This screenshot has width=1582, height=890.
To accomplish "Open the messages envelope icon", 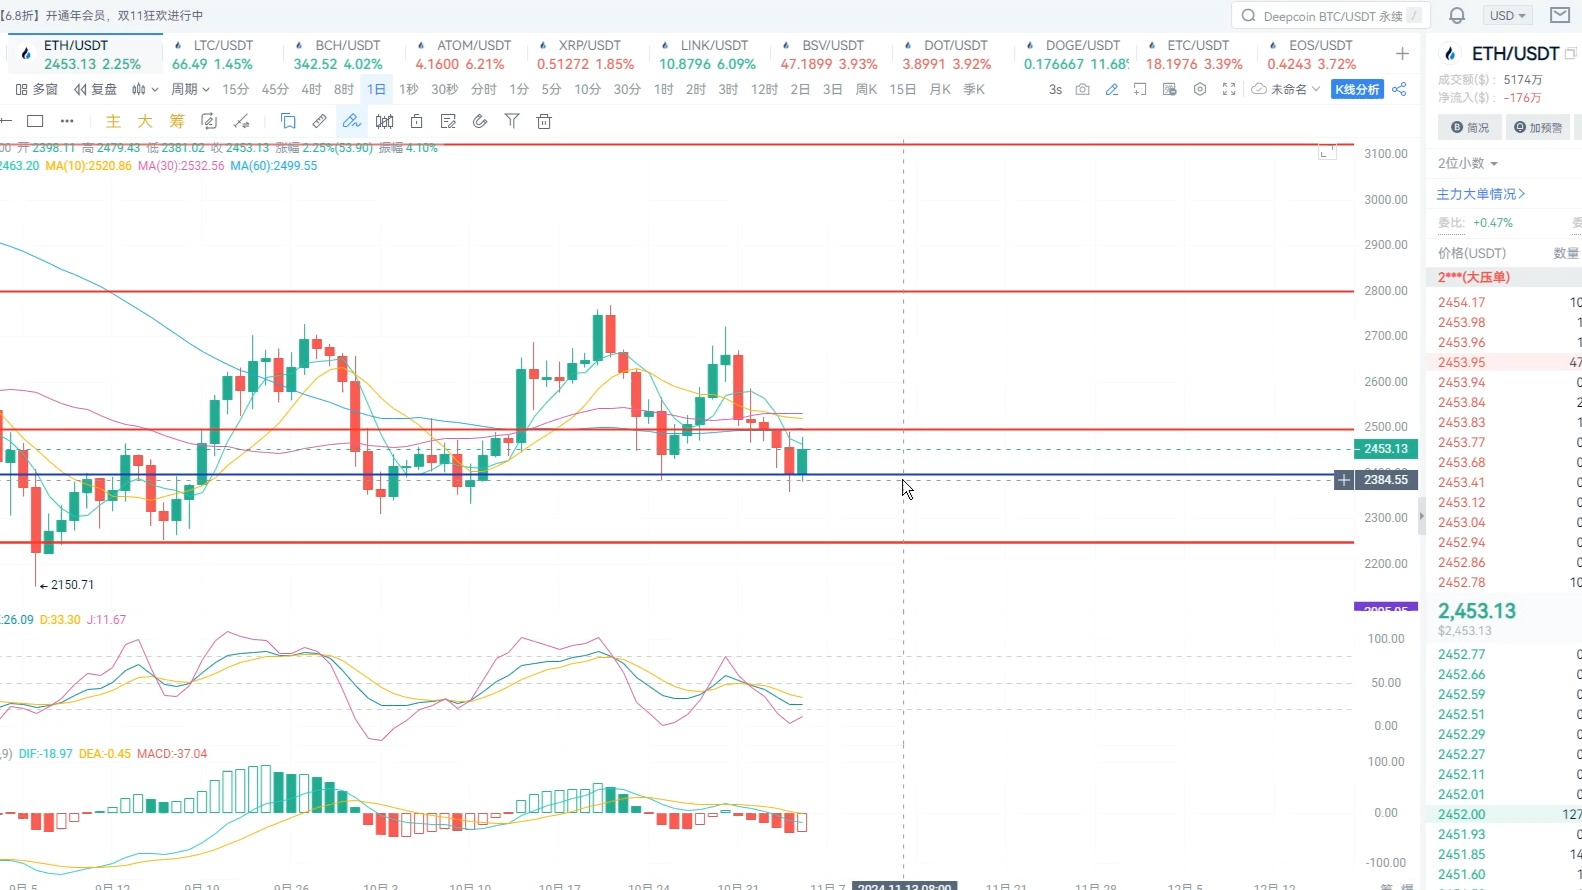I will click(x=1559, y=15).
